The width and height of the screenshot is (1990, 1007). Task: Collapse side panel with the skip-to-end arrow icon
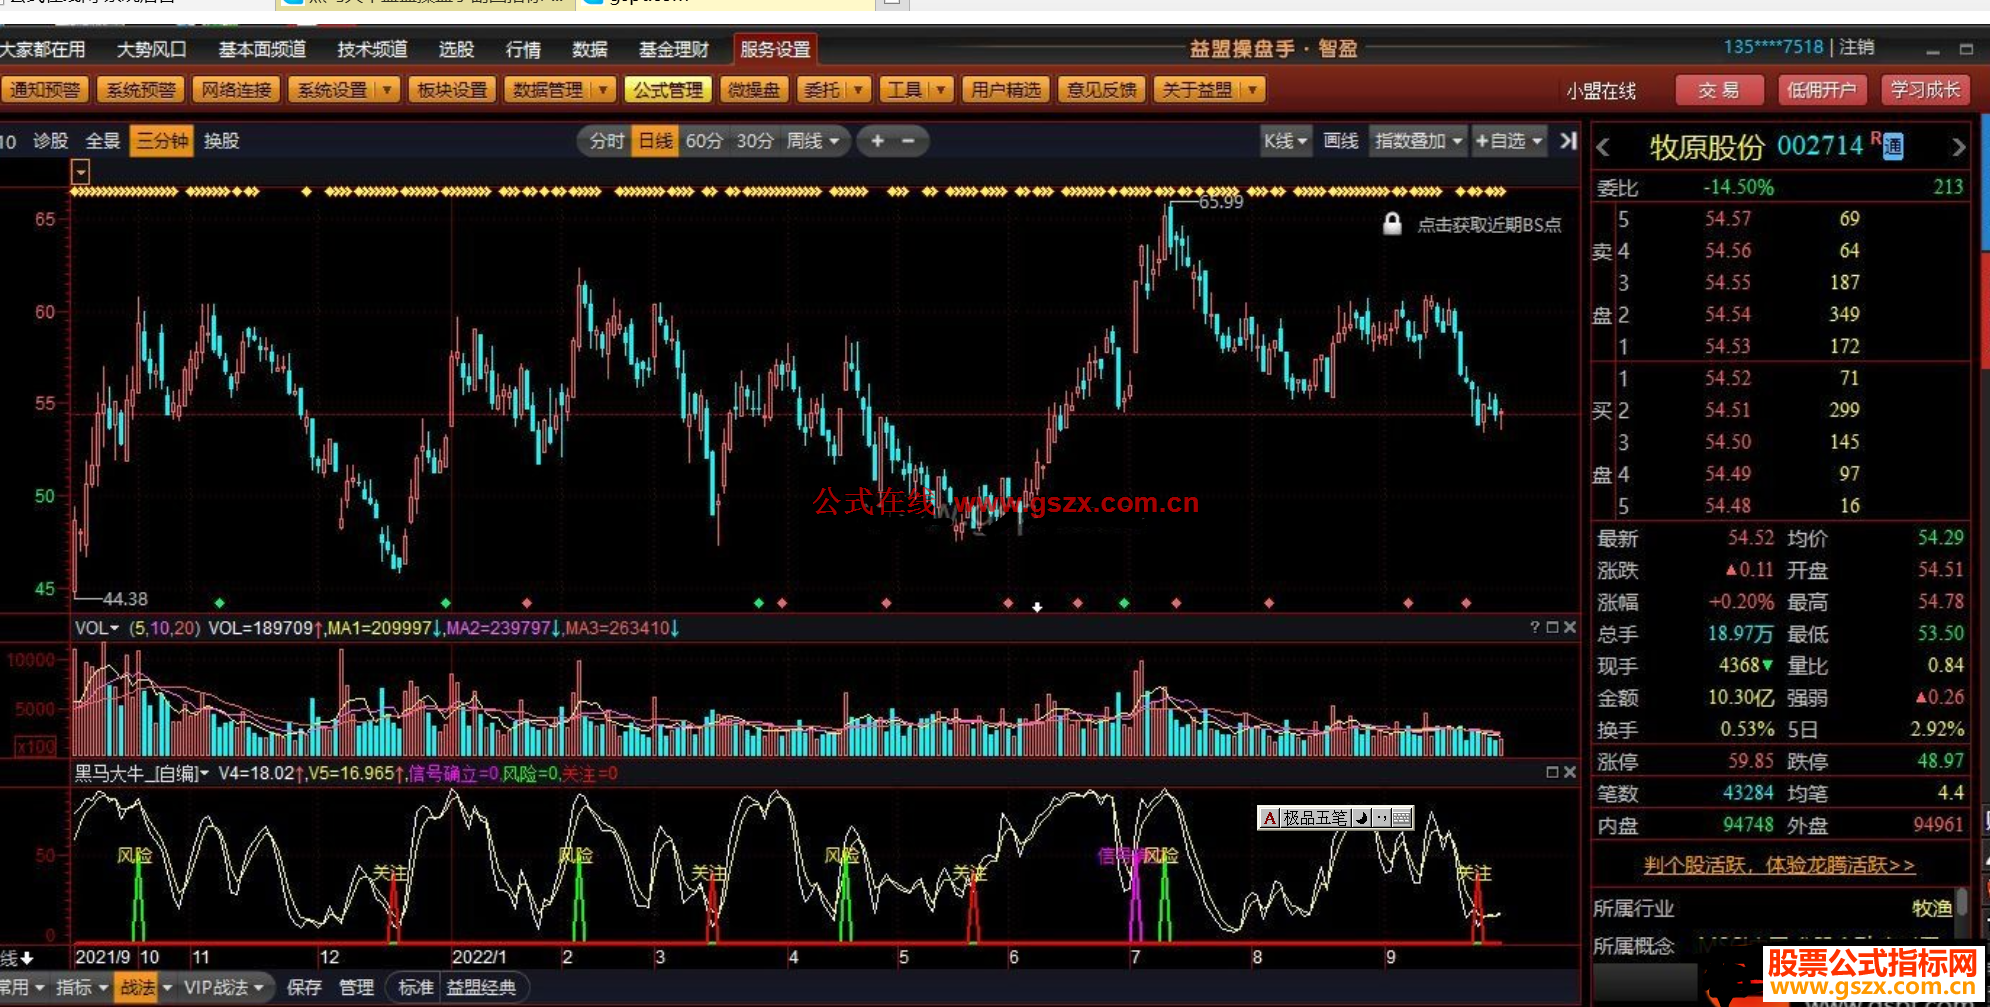[x=1568, y=141]
